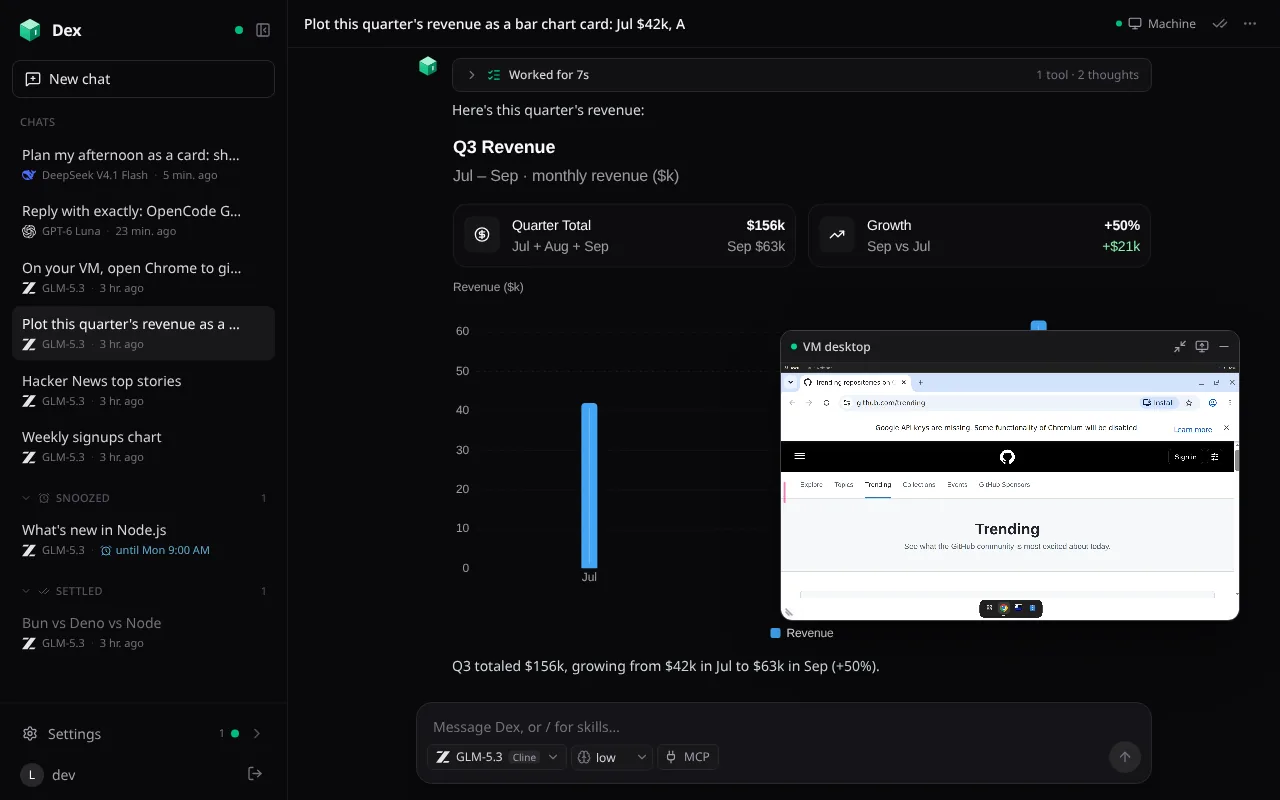
Task: Open GitHub Sponsors tab
Action: click(1004, 485)
